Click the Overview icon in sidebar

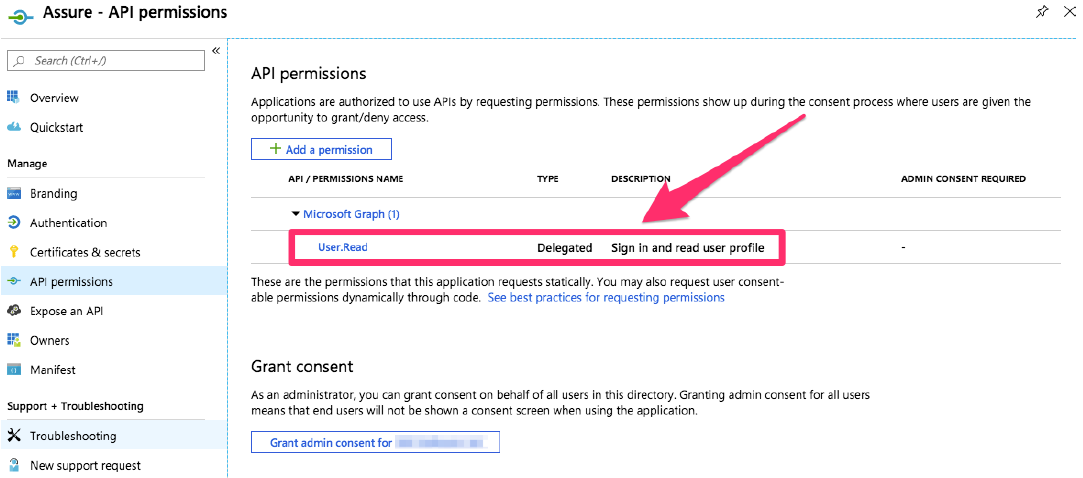(14, 98)
